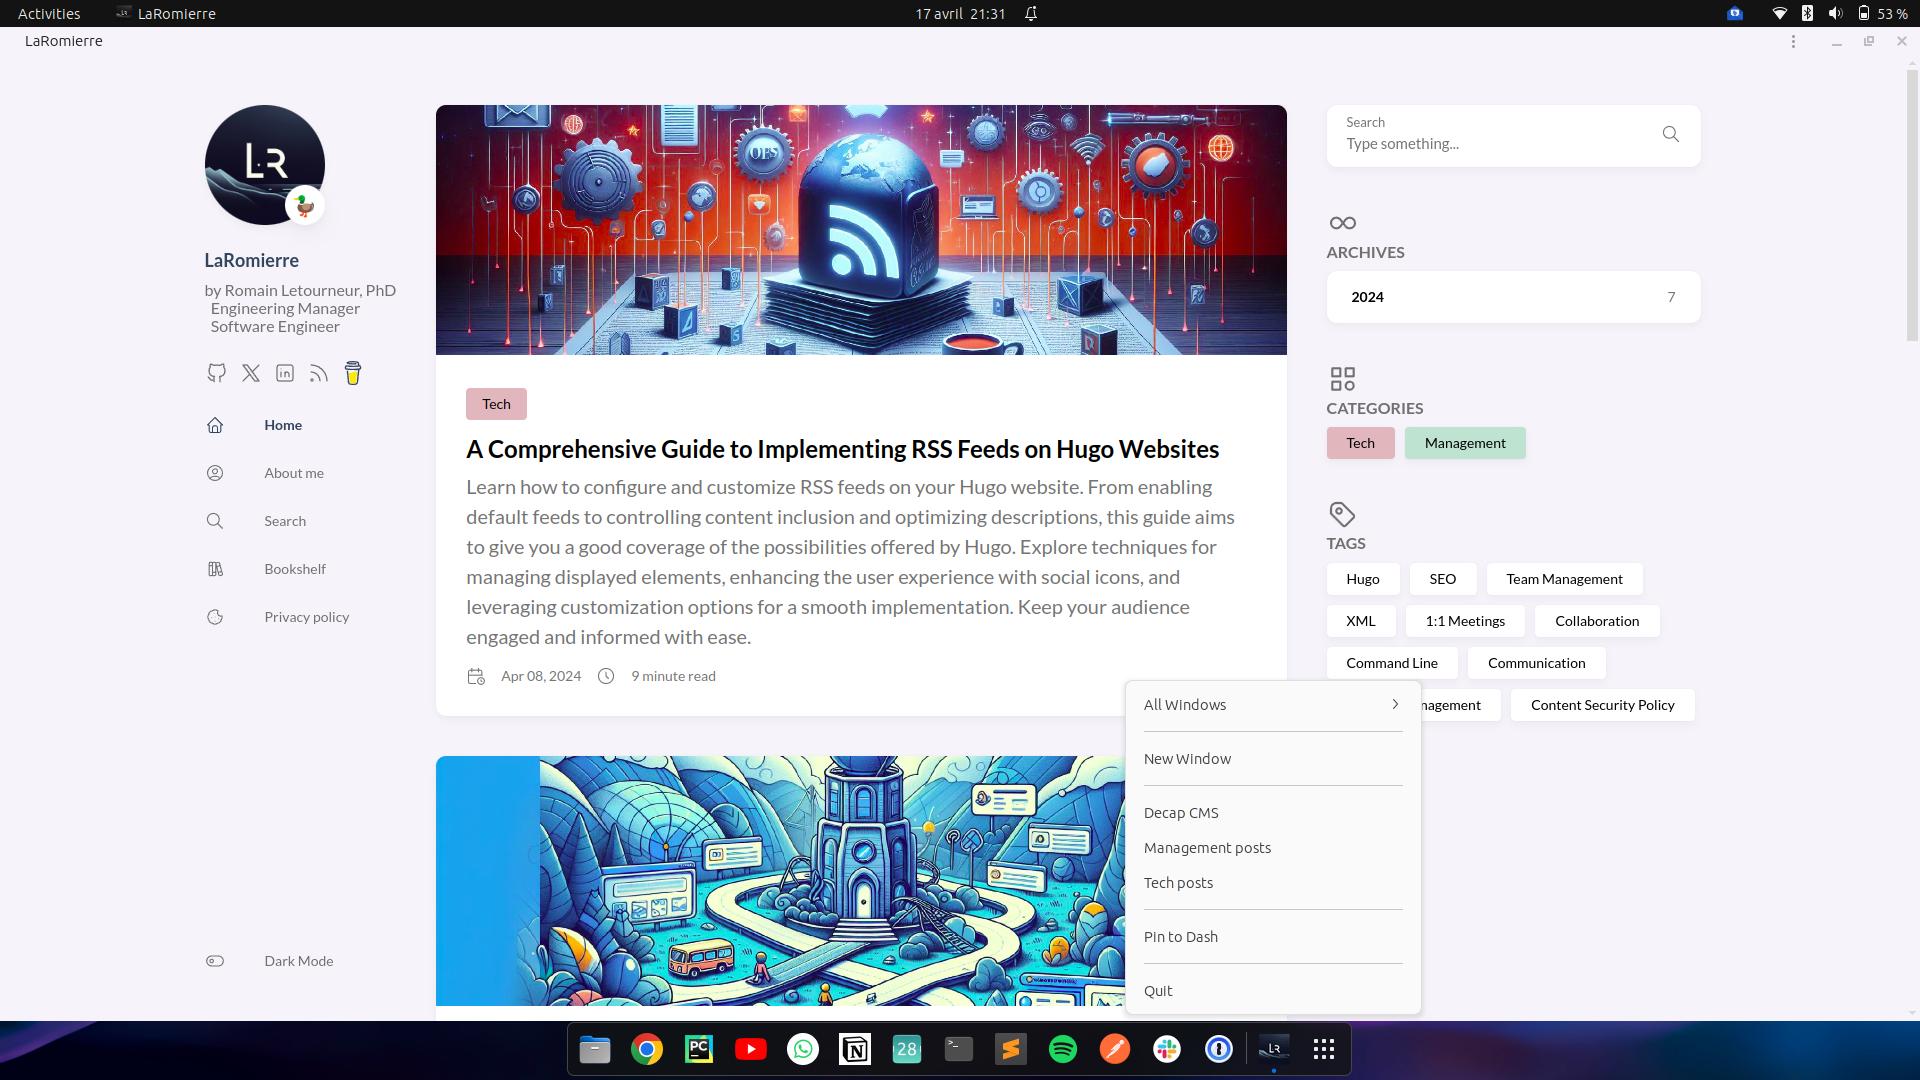
Task: Click the Buy Me a Coffee cup icon
Action: (x=353, y=373)
